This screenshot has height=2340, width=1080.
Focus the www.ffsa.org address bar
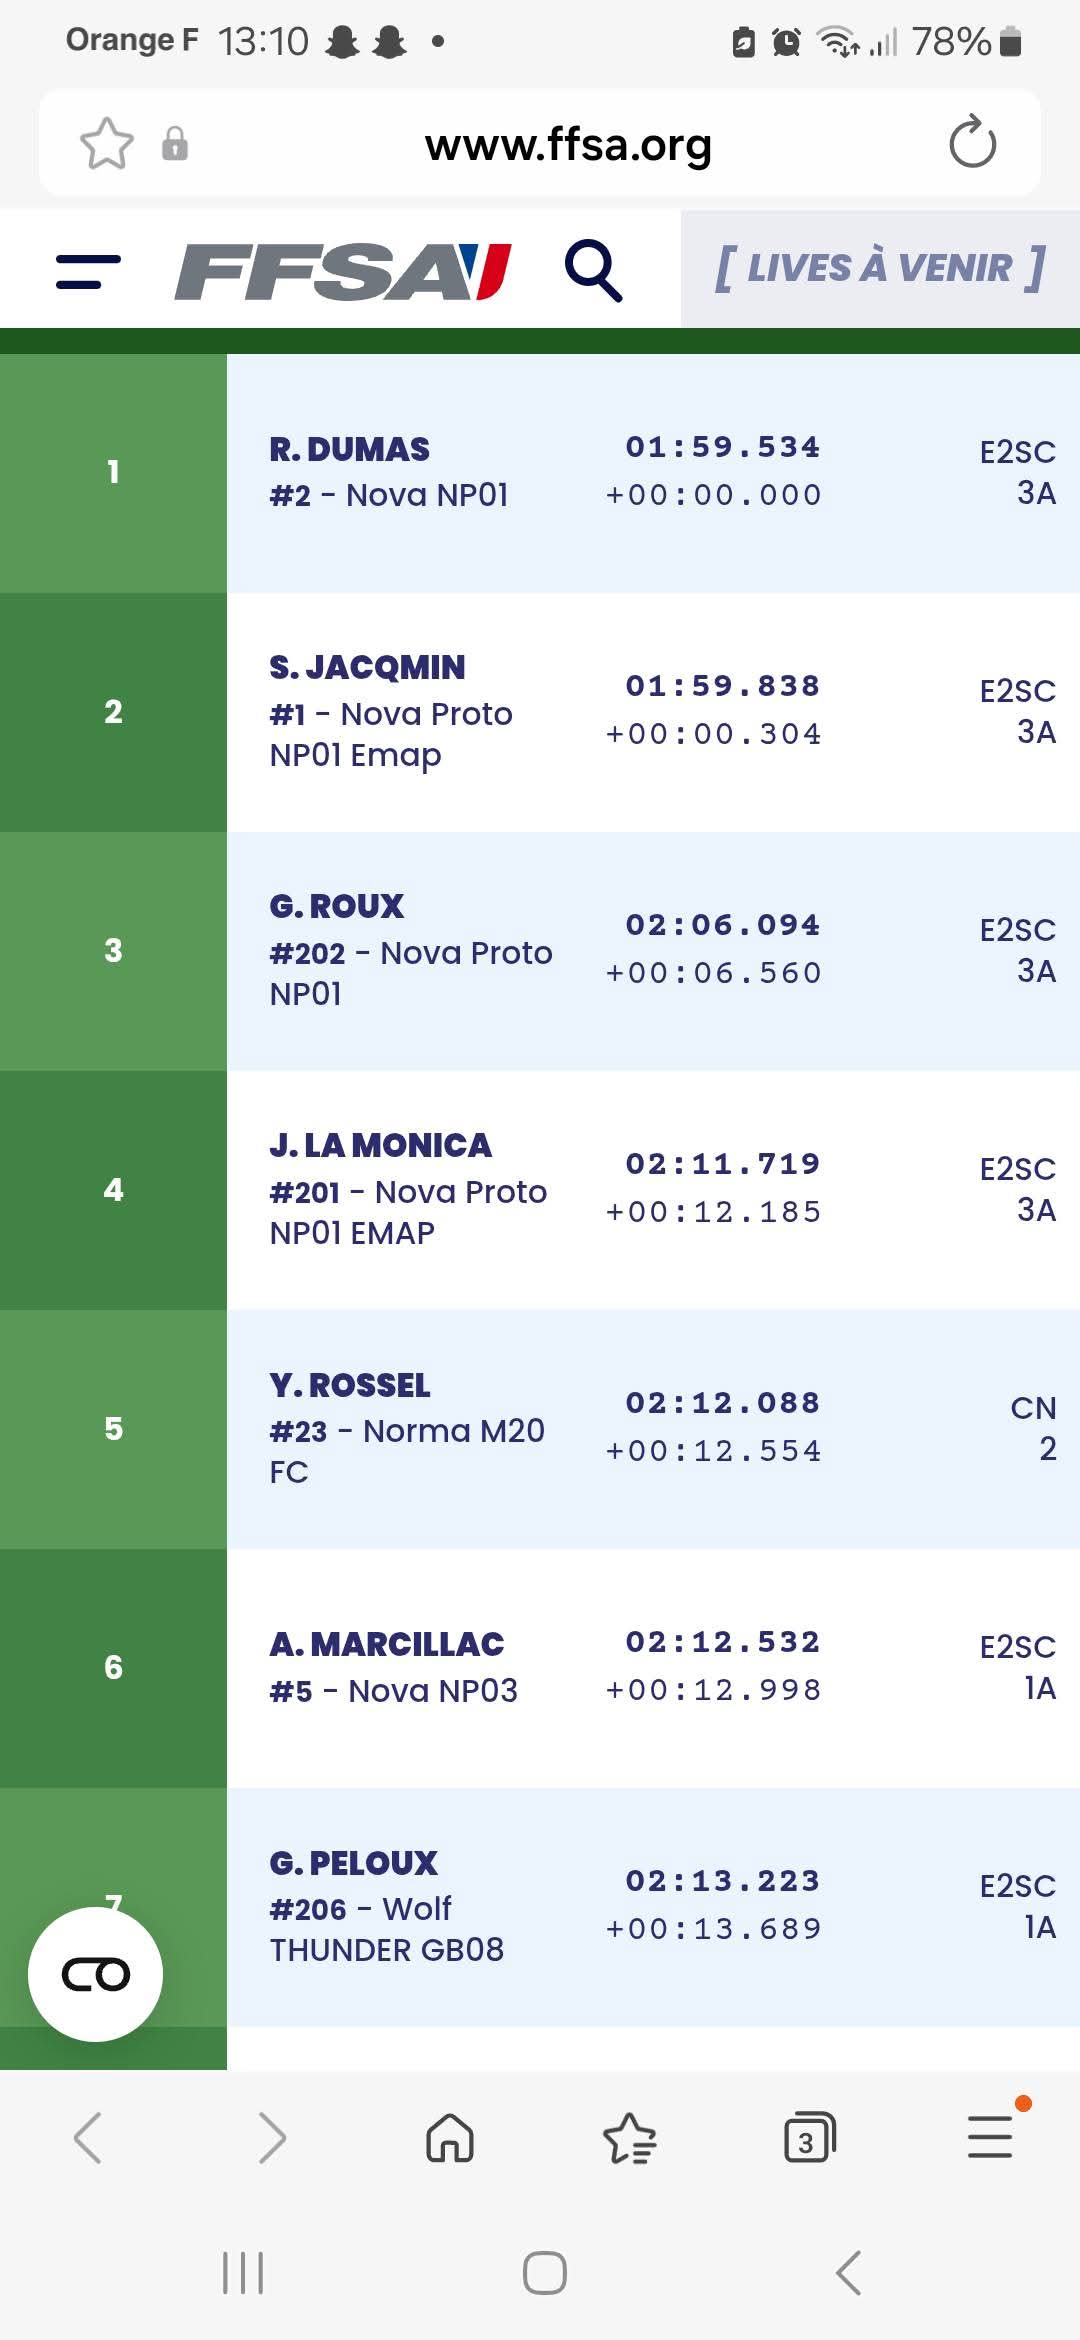568,145
